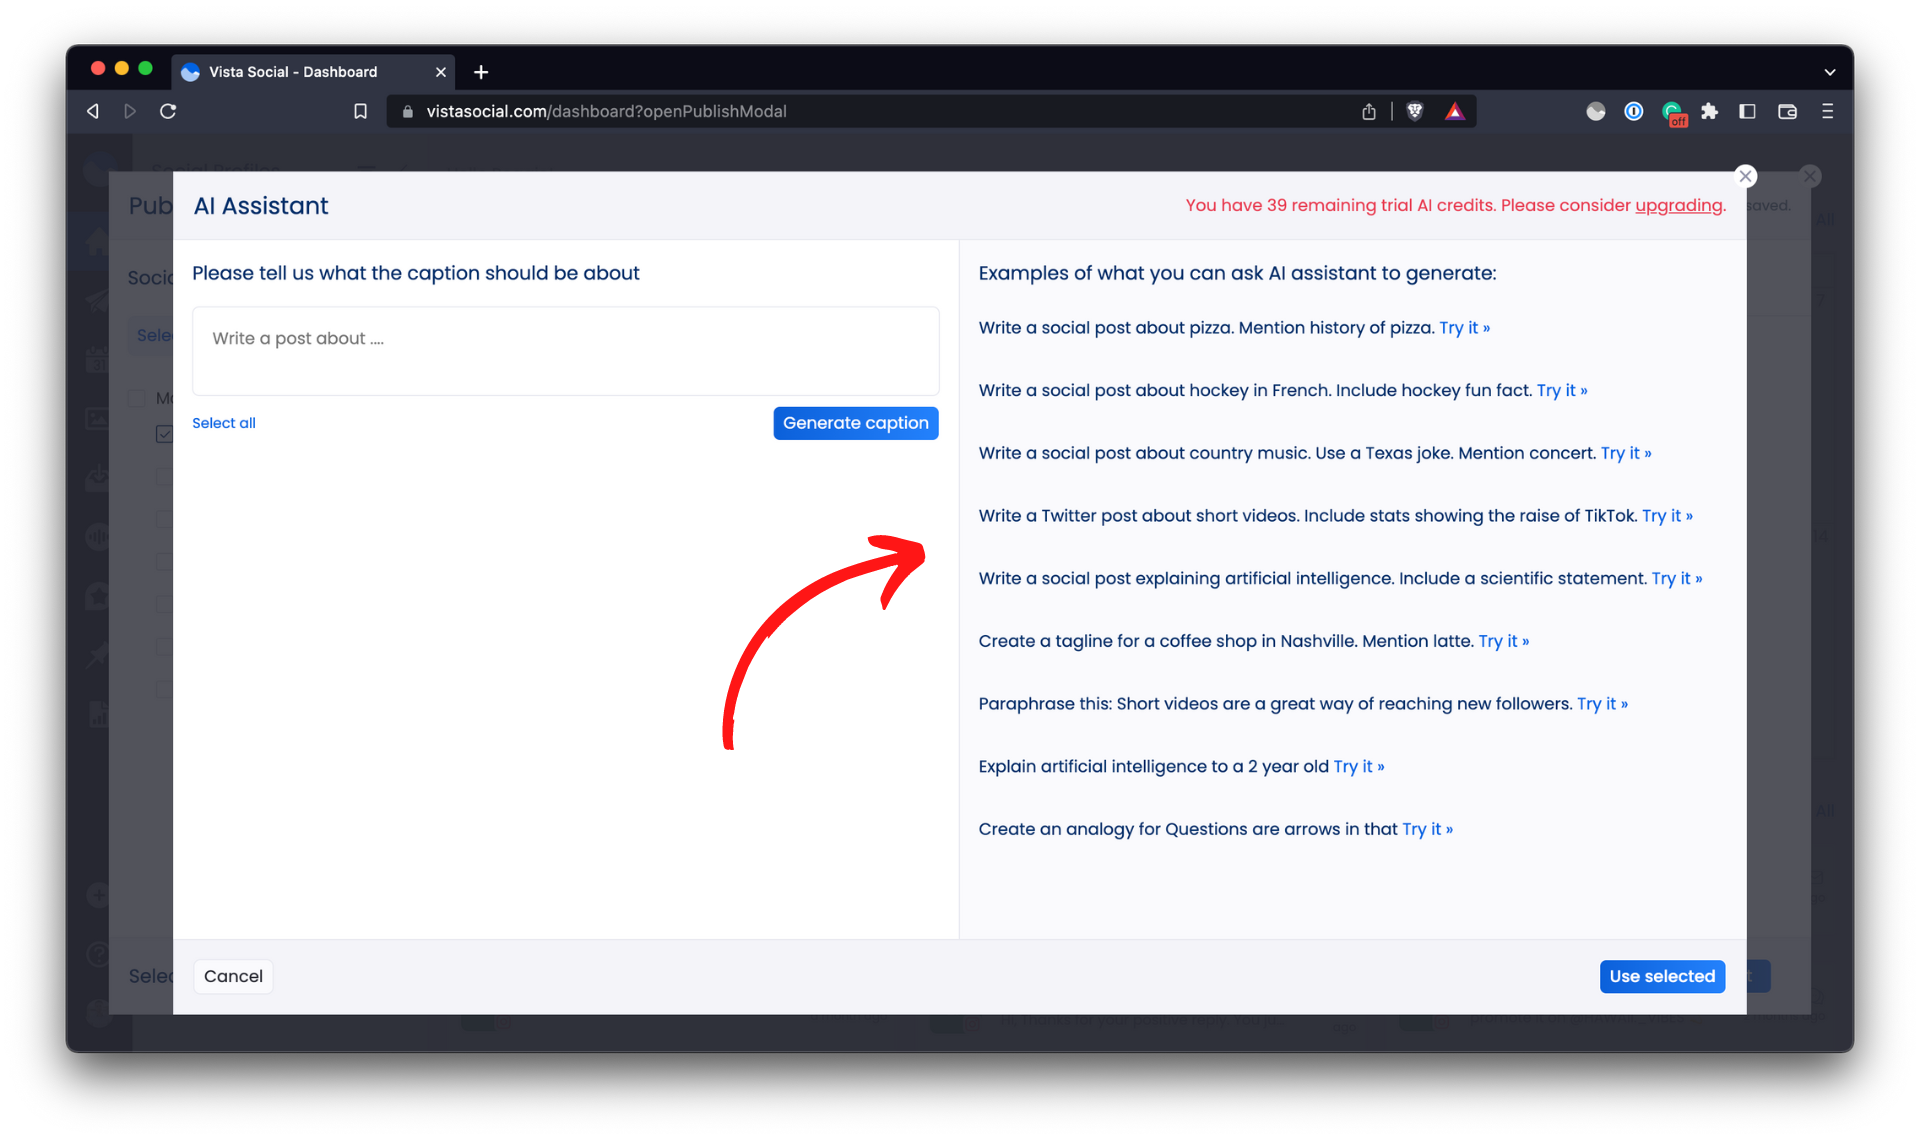The width and height of the screenshot is (1920, 1134).
Task: Close the AI Assistant dialog
Action: 1745,176
